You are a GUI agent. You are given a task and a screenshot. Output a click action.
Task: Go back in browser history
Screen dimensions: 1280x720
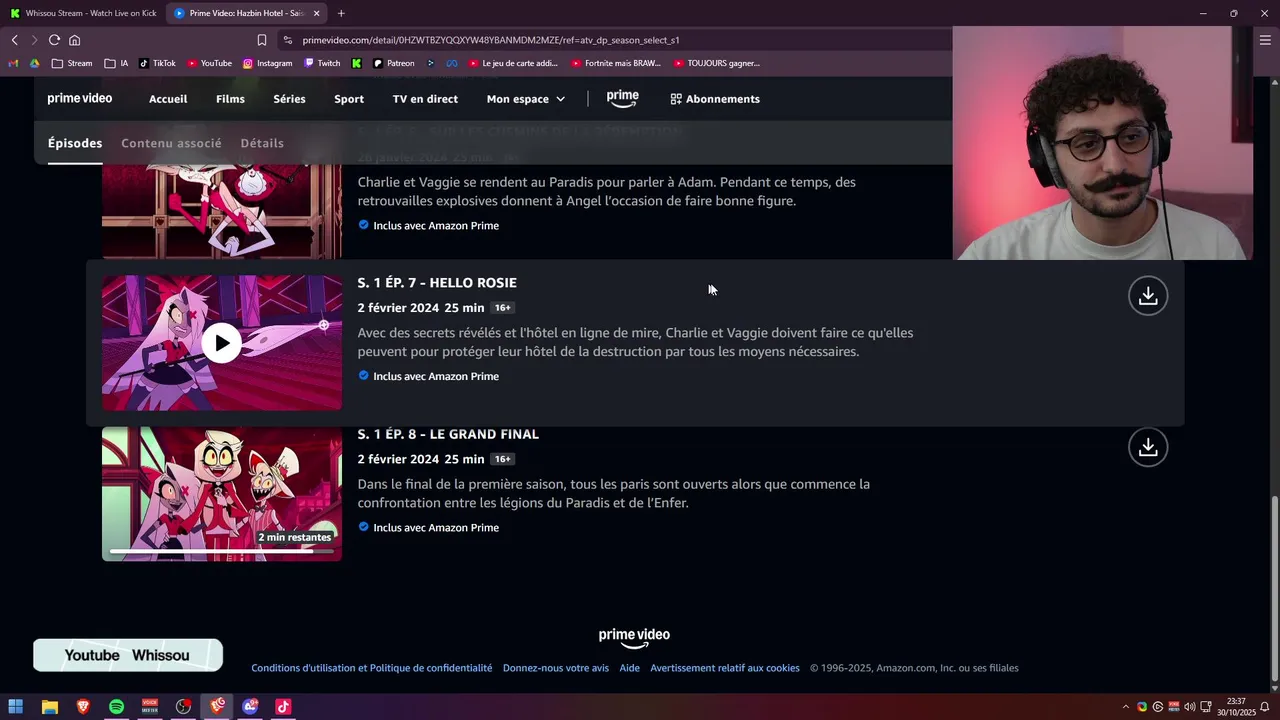[x=14, y=40]
